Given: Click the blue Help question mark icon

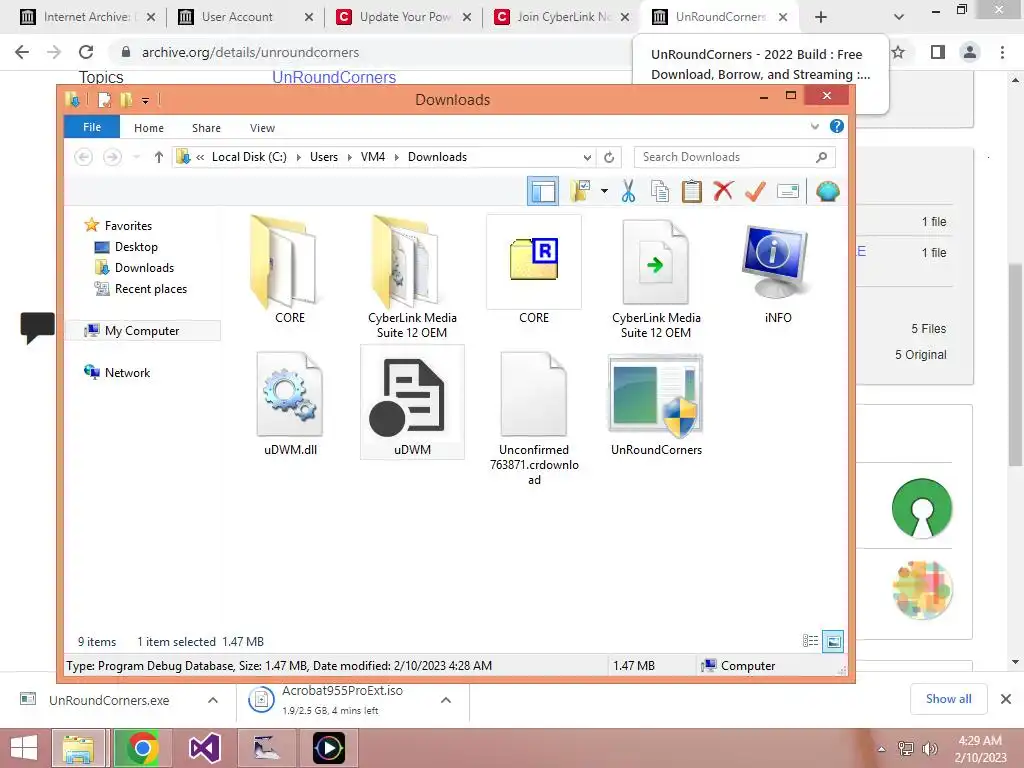Looking at the screenshot, I should point(837,126).
